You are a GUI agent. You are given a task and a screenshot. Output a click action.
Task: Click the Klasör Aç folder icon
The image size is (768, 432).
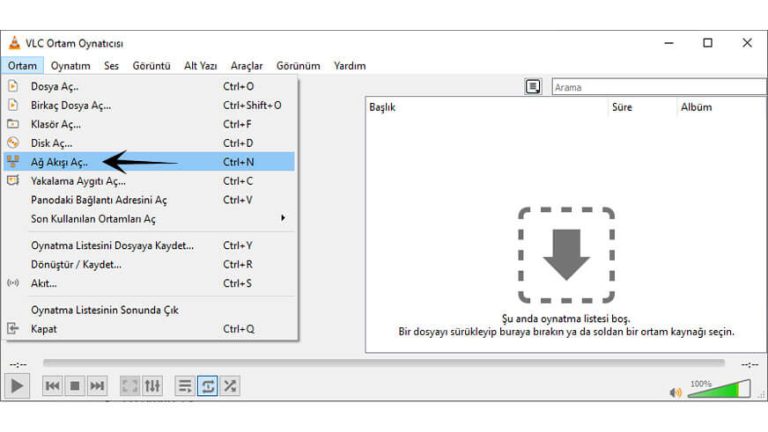coord(13,124)
